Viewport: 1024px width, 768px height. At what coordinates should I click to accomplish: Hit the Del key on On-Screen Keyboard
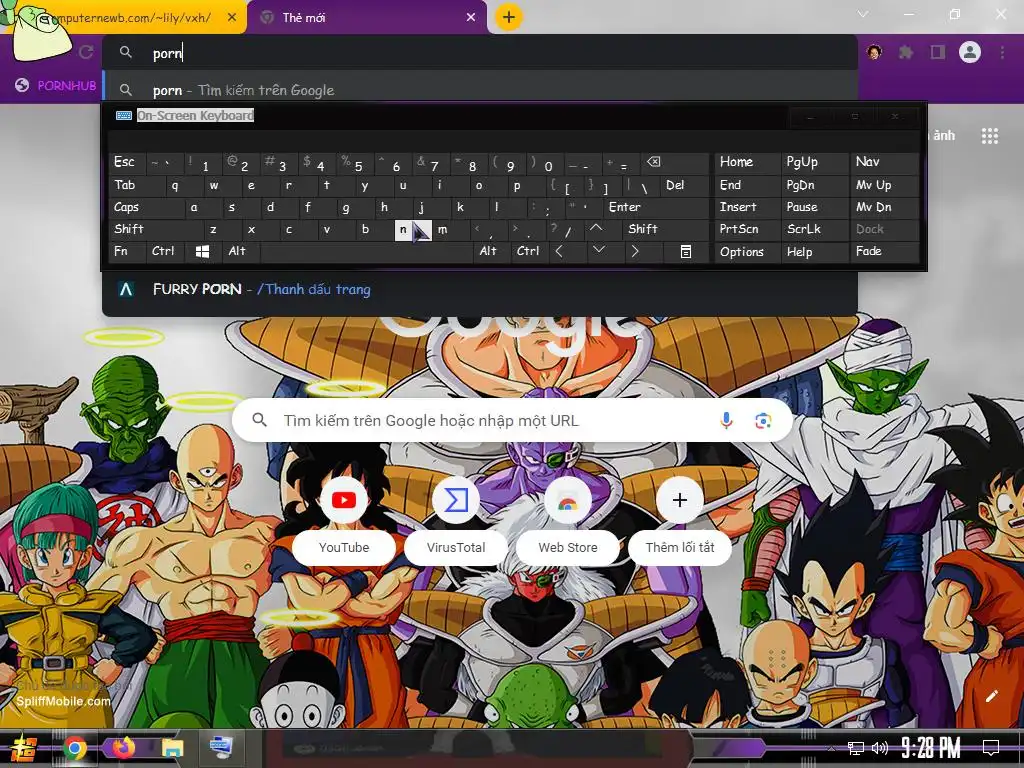coord(685,185)
